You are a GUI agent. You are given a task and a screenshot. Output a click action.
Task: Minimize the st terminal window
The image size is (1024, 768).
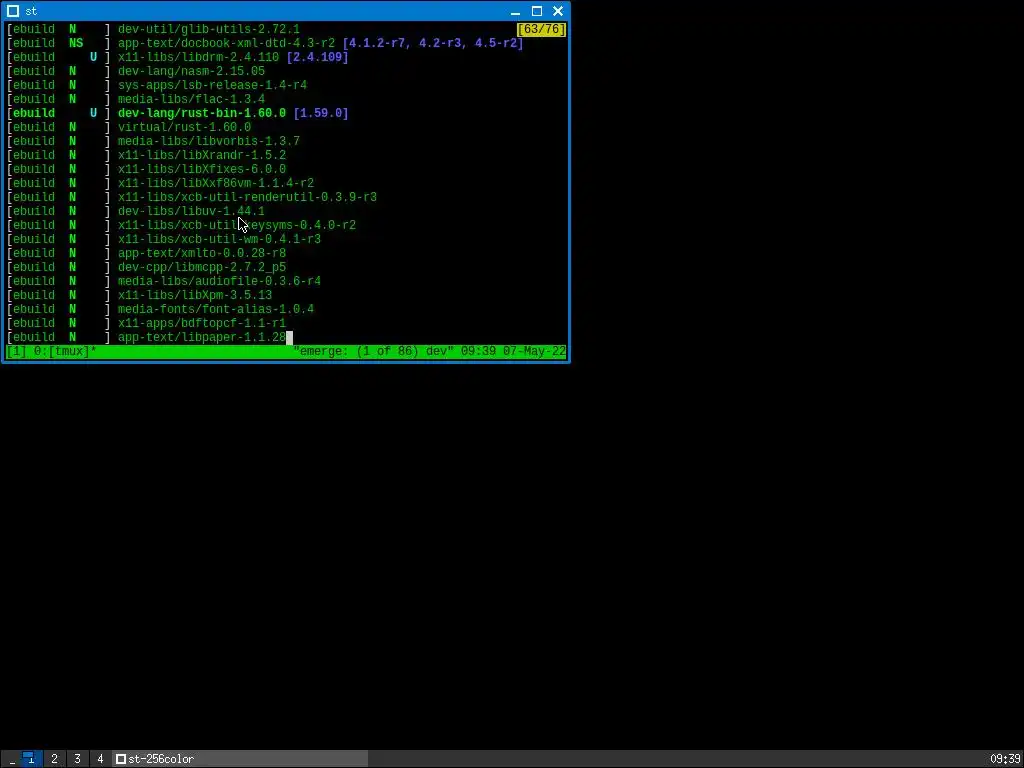[x=515, y=11]
